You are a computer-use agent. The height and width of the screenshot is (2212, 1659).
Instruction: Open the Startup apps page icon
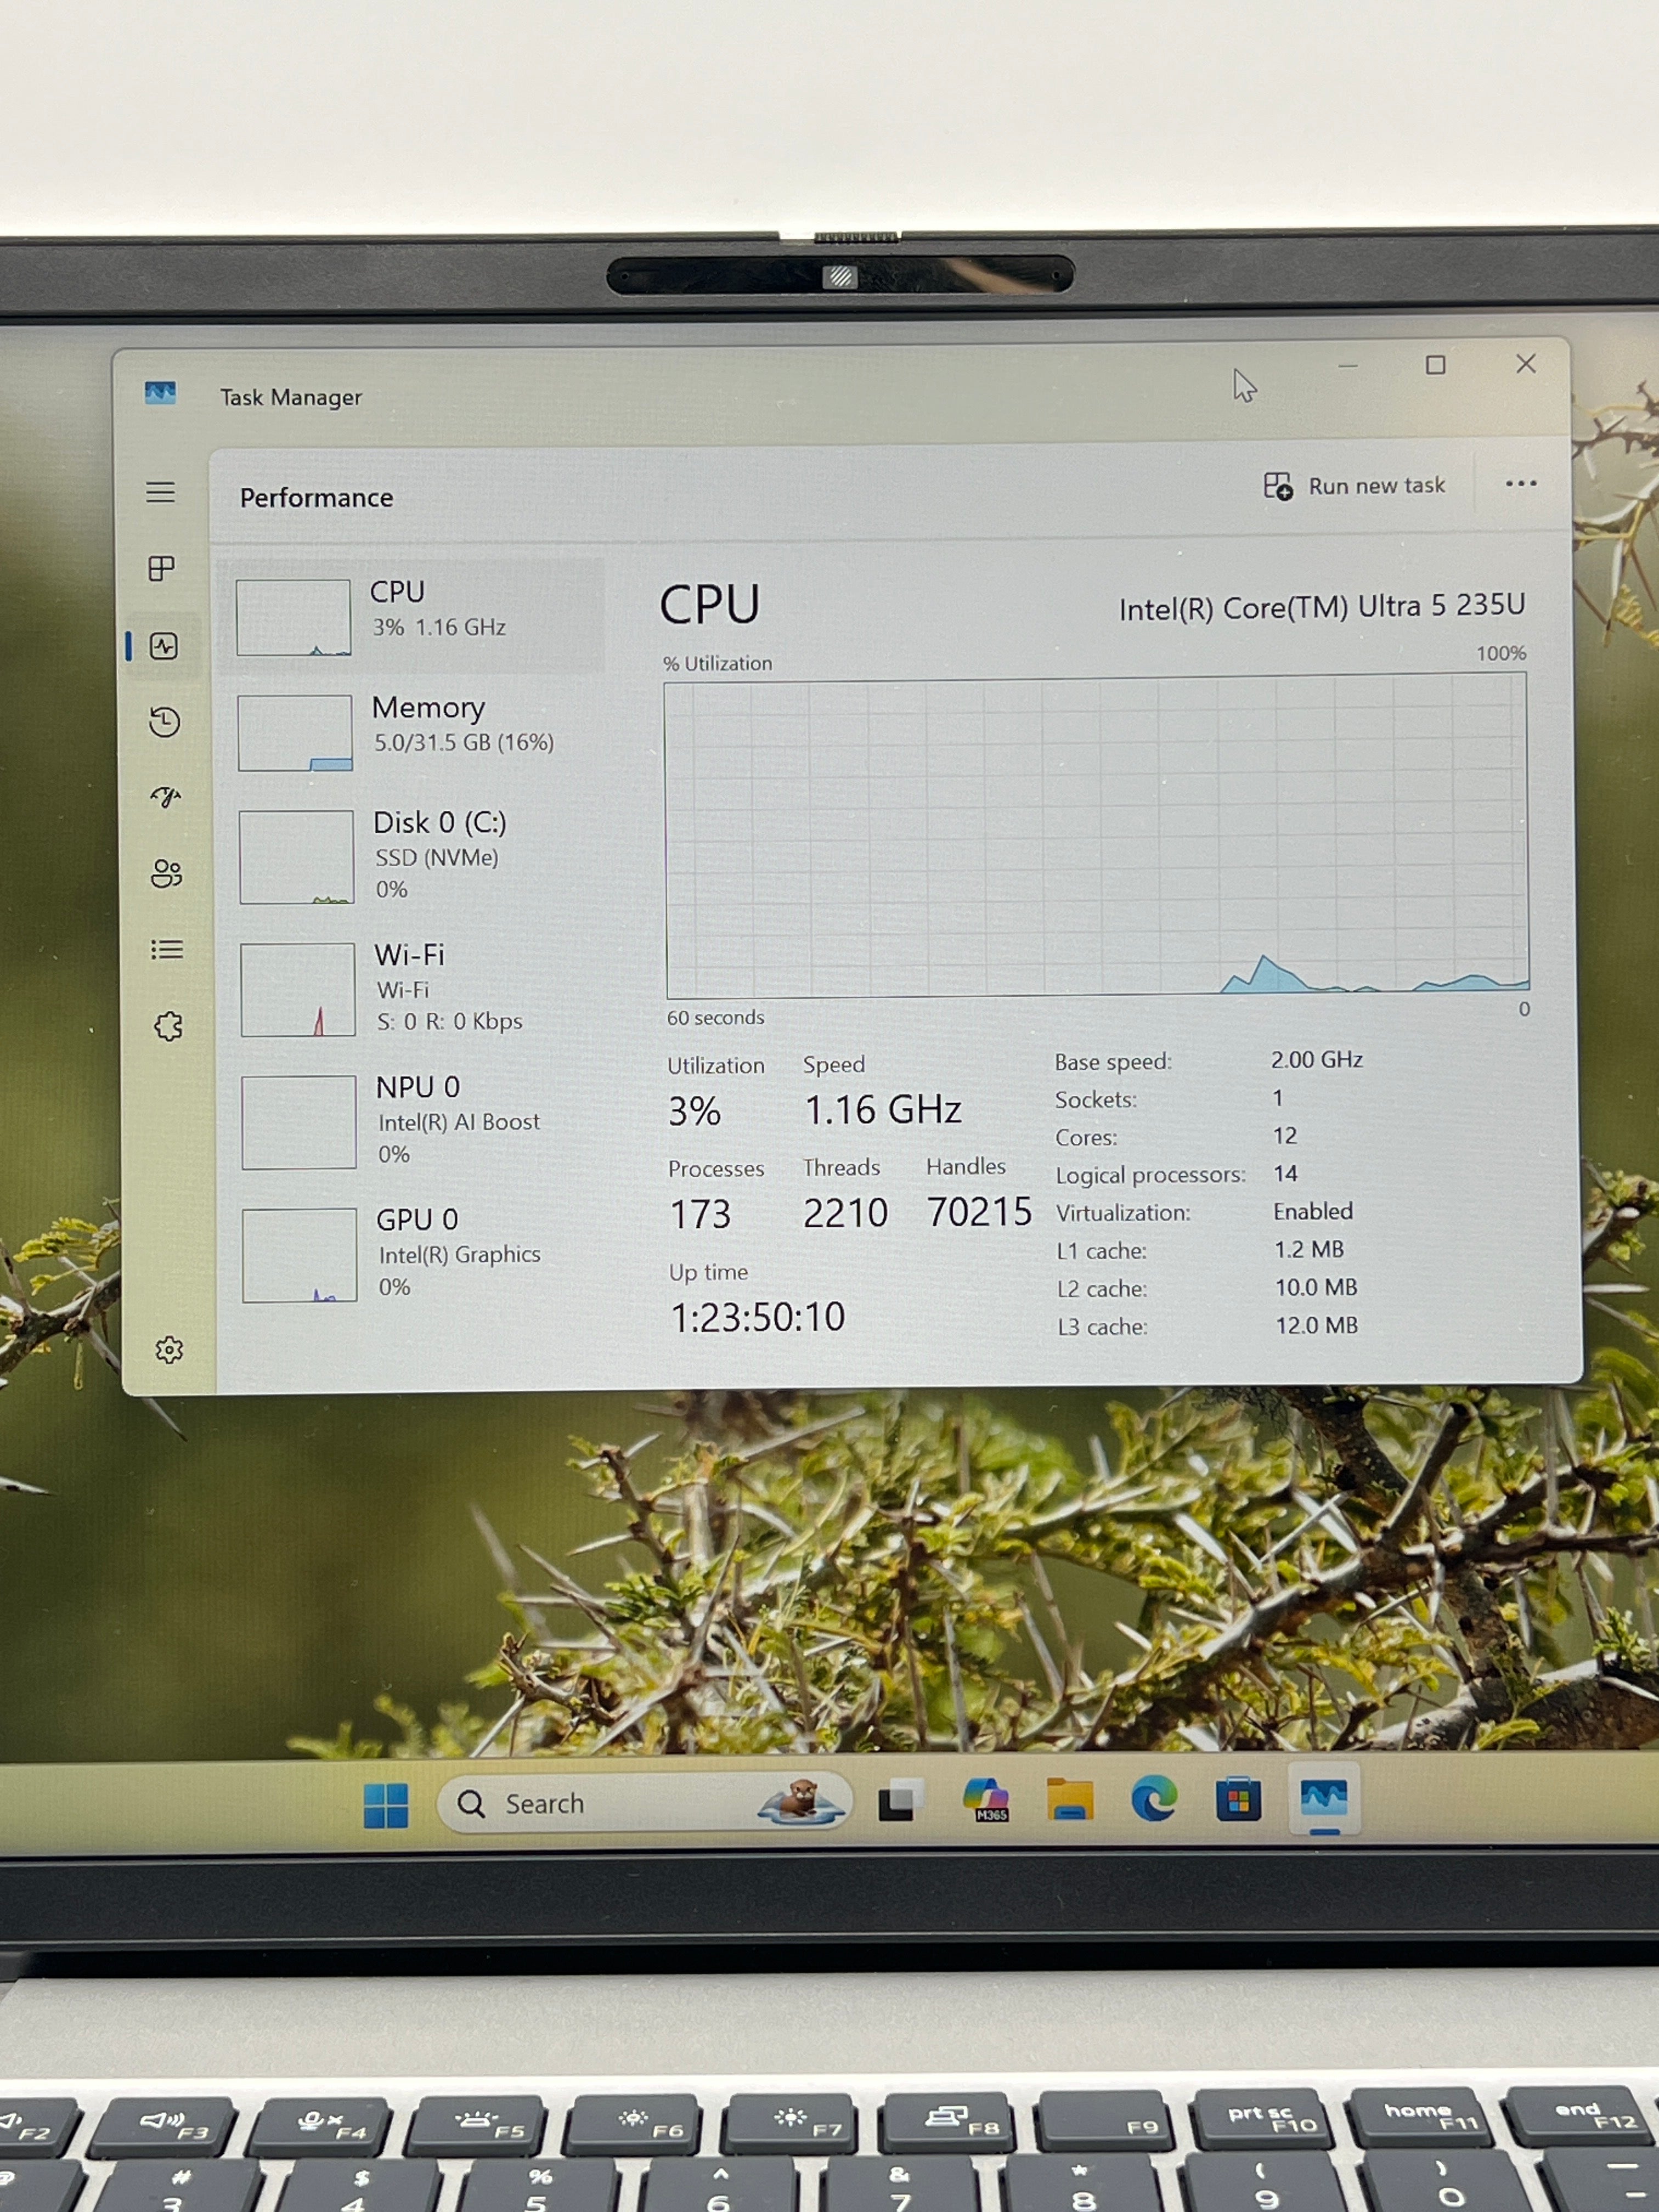click(166, 797)
